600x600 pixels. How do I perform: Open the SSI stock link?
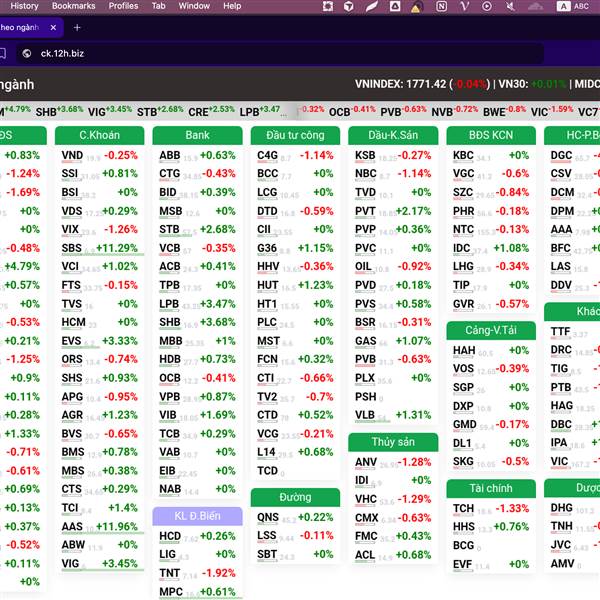tap(70, 174)
